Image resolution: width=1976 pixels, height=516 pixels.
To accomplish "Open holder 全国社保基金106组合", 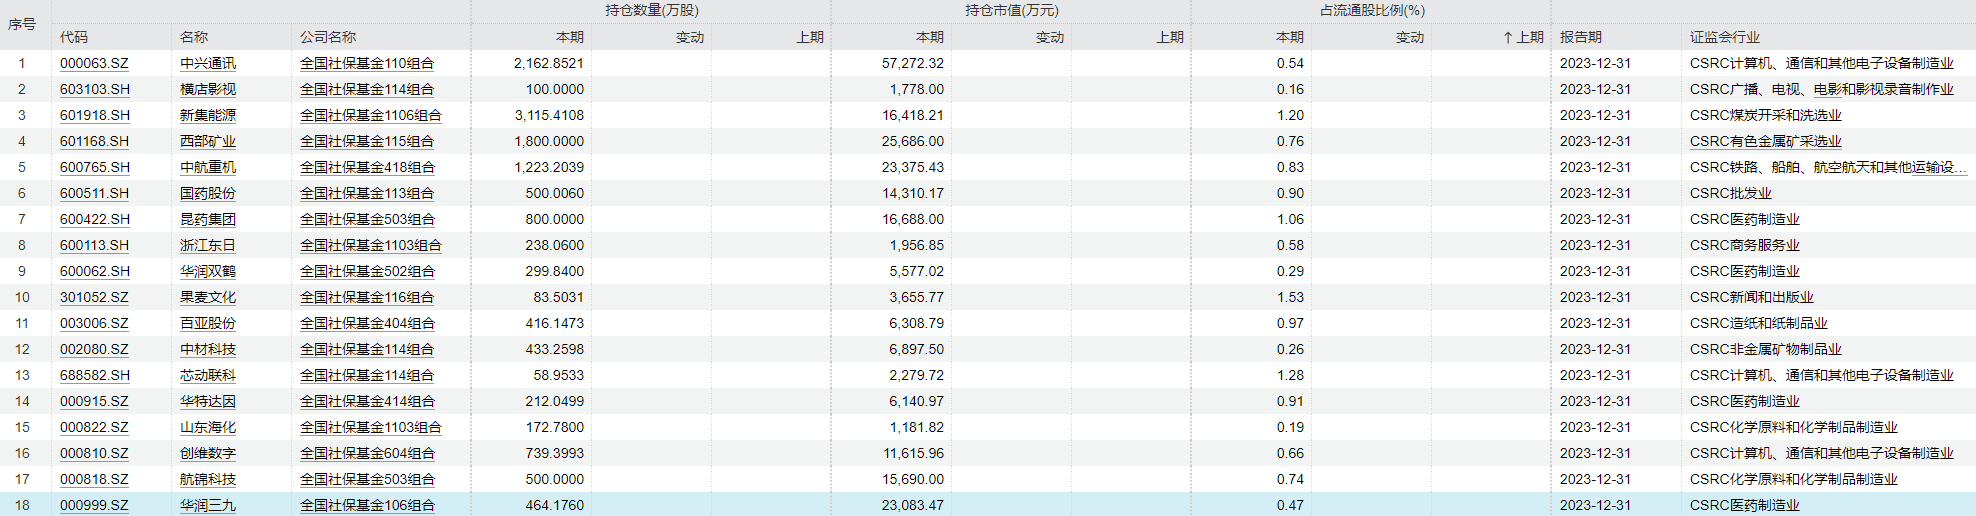I will coord(367,505).
